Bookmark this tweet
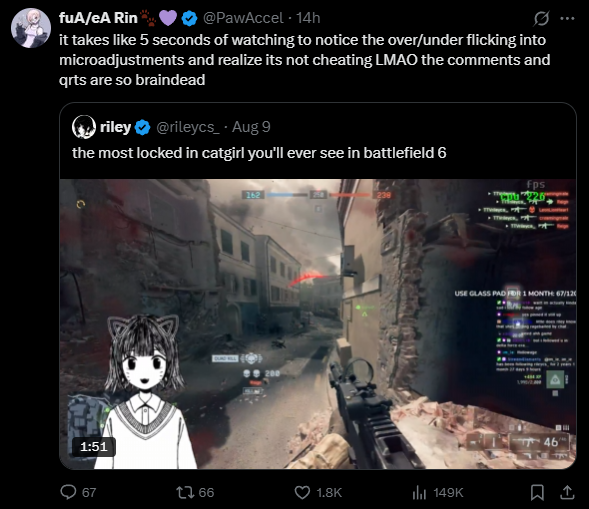The image size is (589, 509). coord(537,492)
